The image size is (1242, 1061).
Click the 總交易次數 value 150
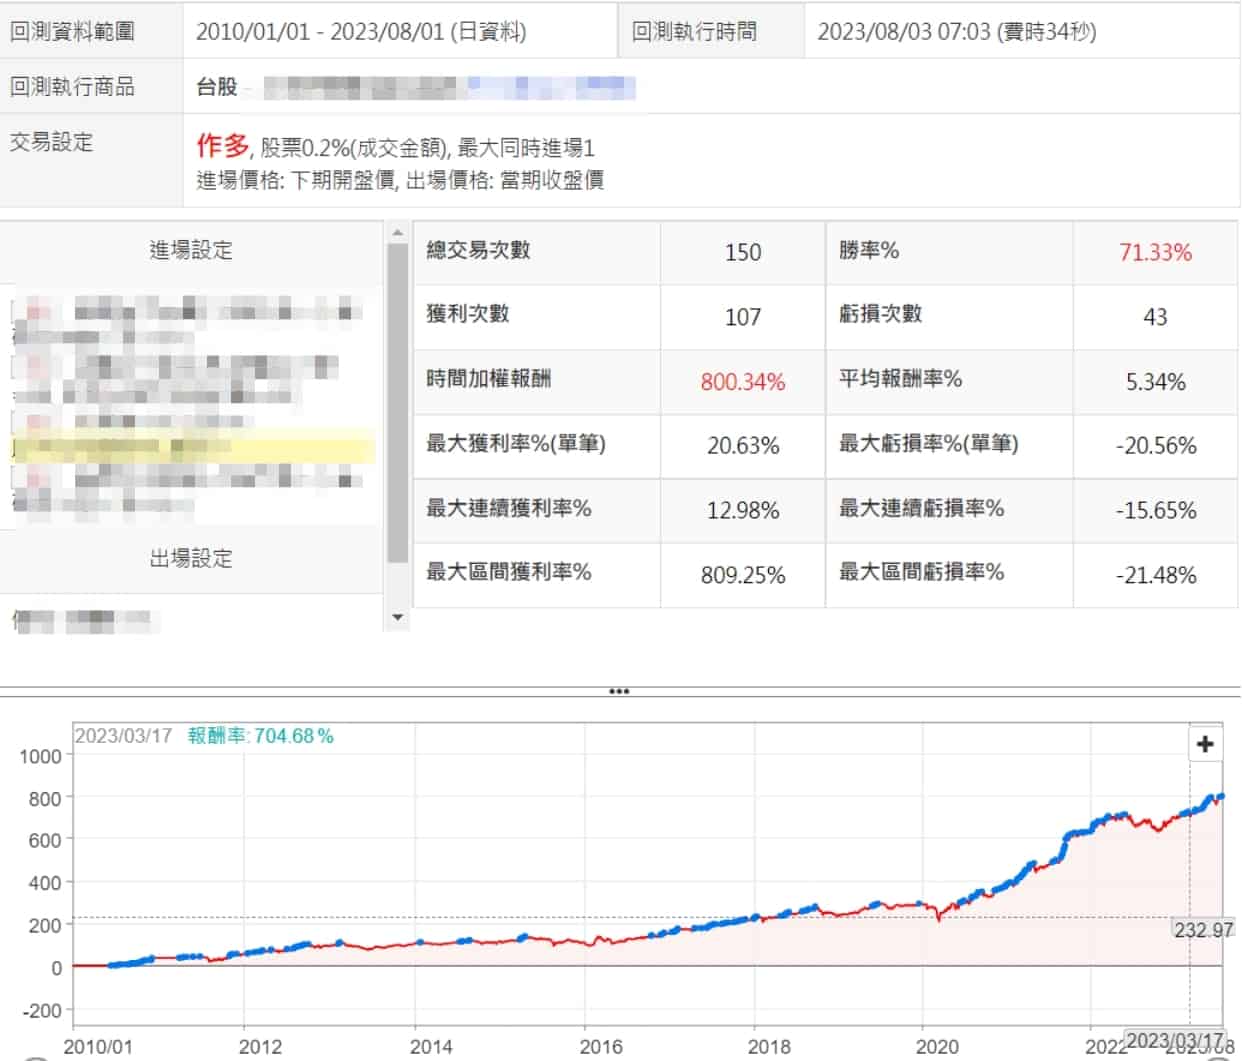(742, 252)
